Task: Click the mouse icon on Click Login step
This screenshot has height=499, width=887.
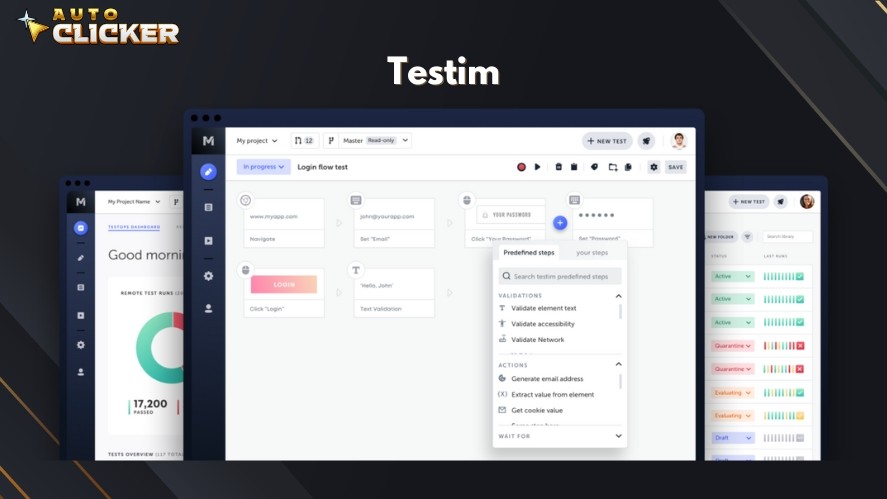Action: [x=246, y=270]
